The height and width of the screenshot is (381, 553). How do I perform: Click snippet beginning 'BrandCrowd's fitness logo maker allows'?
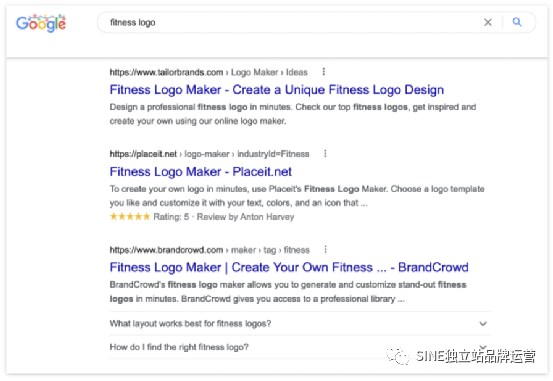point(288,292)
